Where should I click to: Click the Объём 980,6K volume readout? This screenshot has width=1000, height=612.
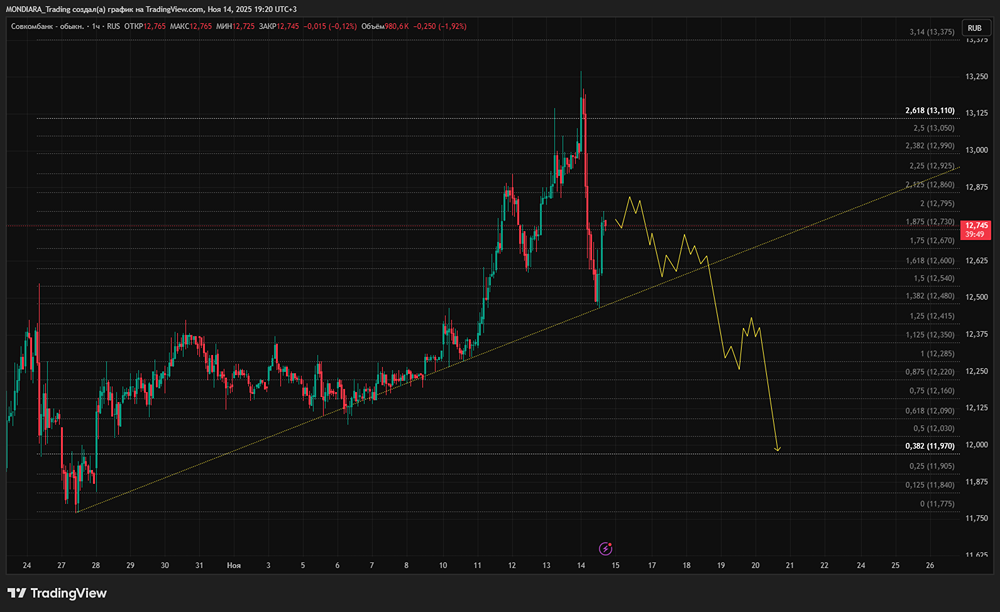point(385,26)
